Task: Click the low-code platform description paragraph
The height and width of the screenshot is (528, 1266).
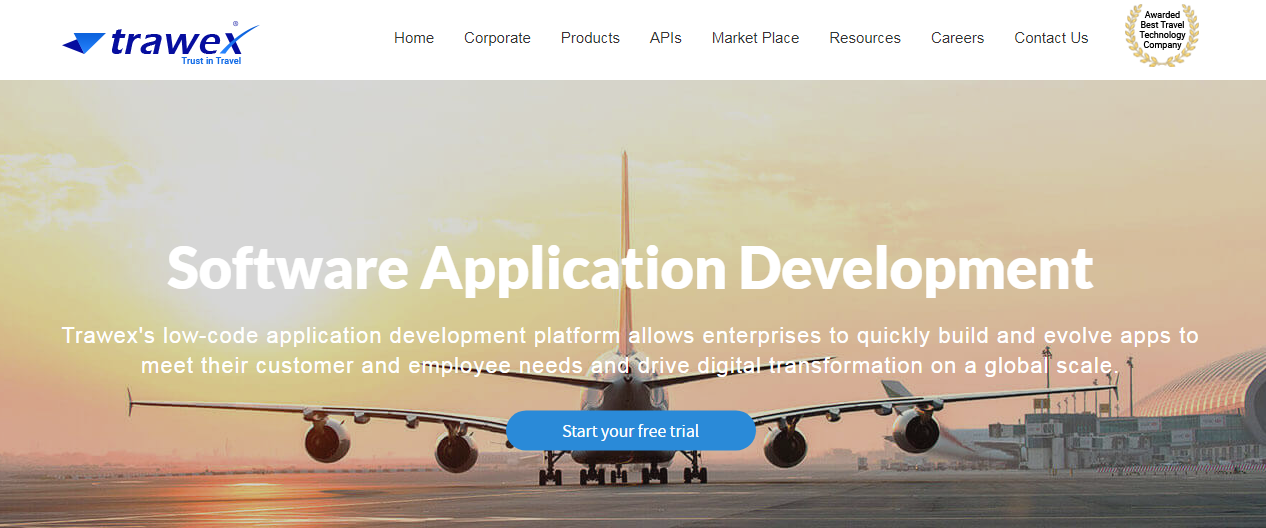Action: coord(630,350)
